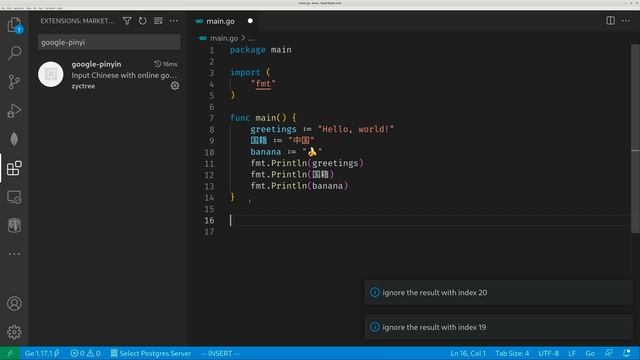
Task: Open Extensions views and more actions menu
Action: (174, 21)
